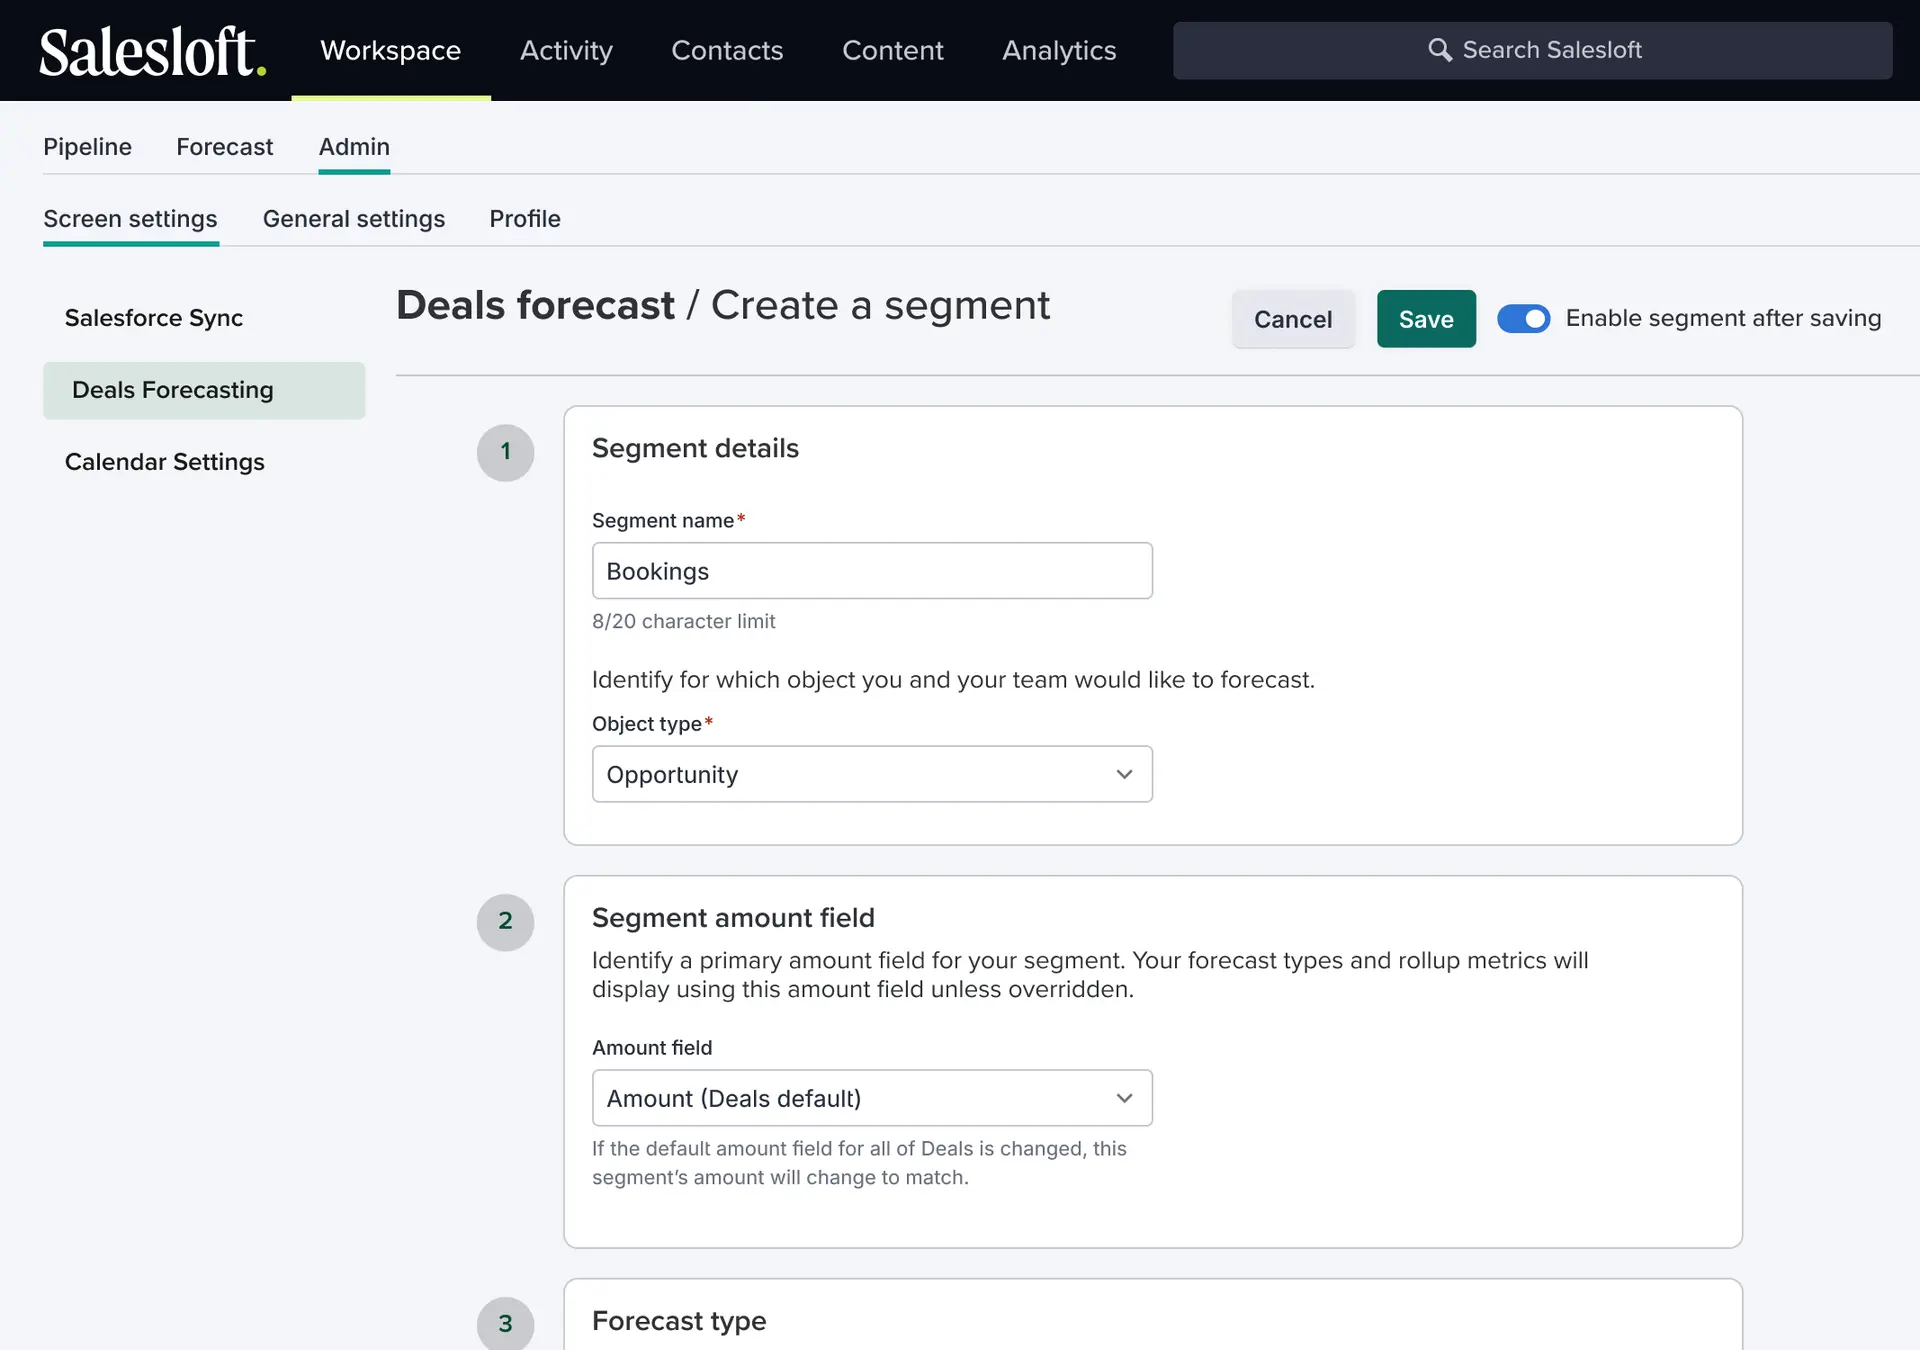Click the 'Segment details' heading
Image resolution: width=1920 pixels, height=1350 pixels.
click(x=695, y=448)
